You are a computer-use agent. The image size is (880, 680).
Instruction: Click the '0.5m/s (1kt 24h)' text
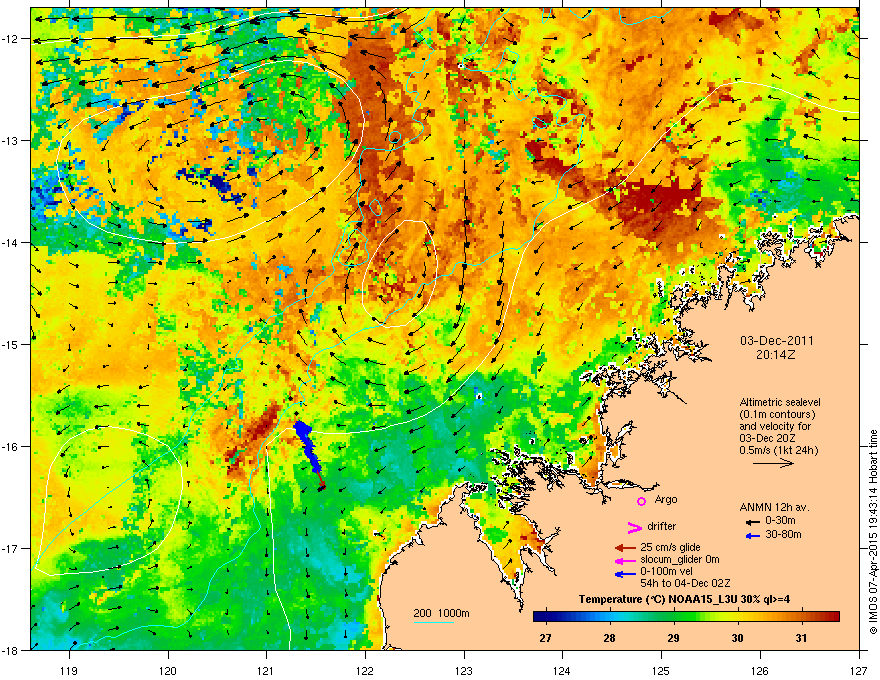pyautogui.click(x=778, y=450)
